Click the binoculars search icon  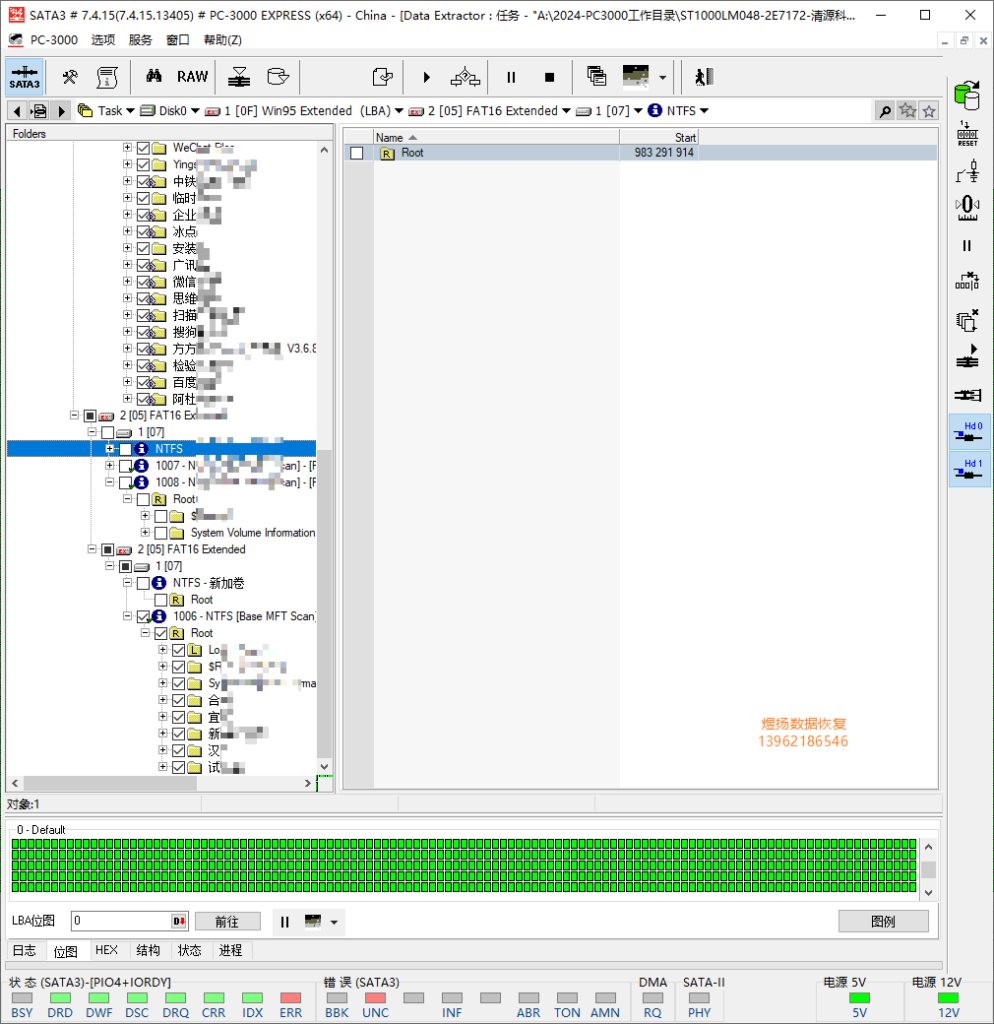click(x=153, y=76)
